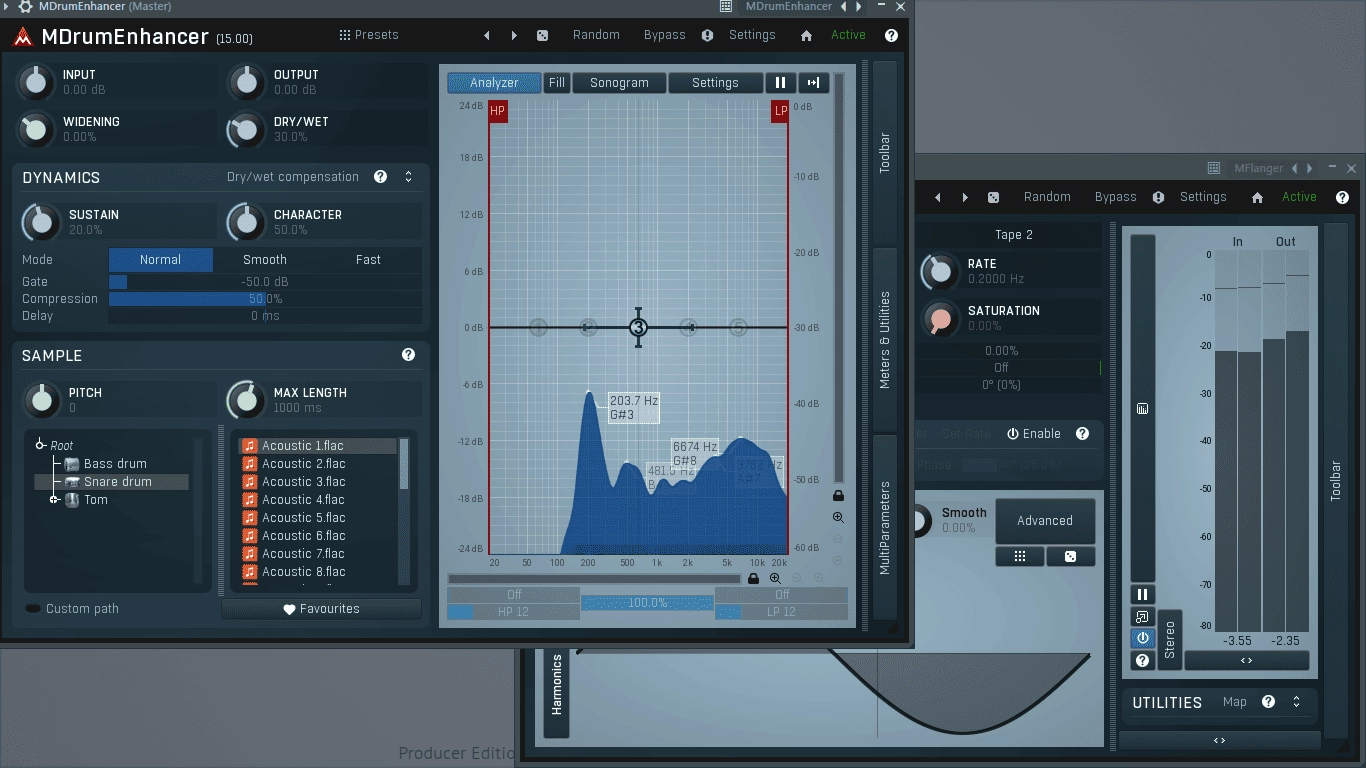
Task: Click the Gate slider bar
Action: (265, 282)
